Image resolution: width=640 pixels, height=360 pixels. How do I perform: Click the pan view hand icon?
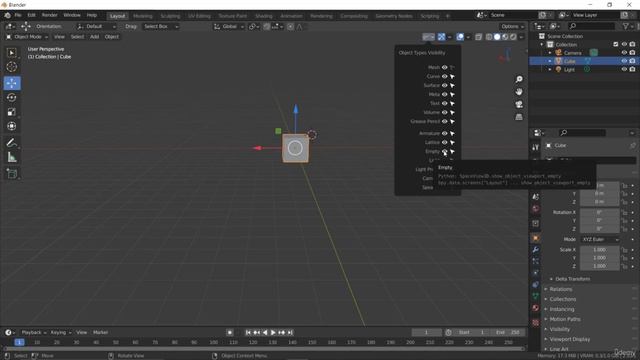(519, 92)
